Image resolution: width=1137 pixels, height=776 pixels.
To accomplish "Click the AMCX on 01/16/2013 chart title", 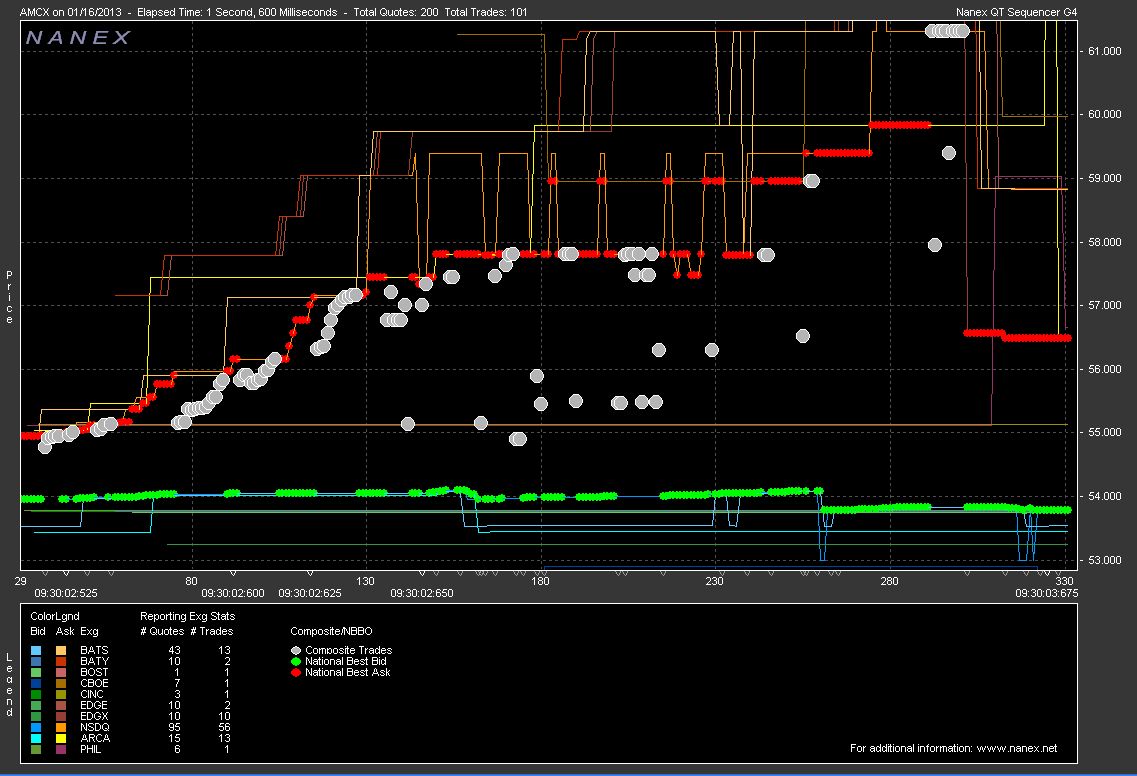I will tap(71, 12).
